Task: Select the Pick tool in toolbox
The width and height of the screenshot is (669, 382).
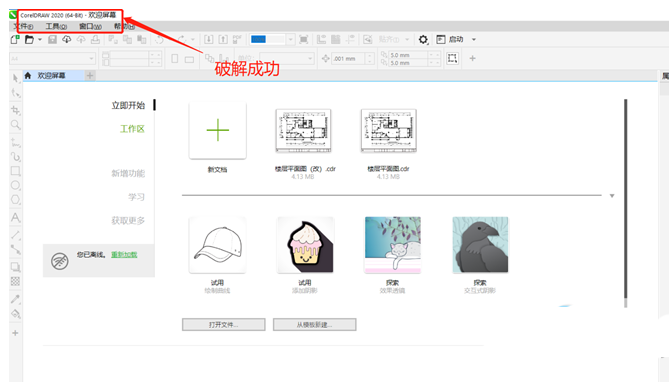Action: (x=16, y=78)
